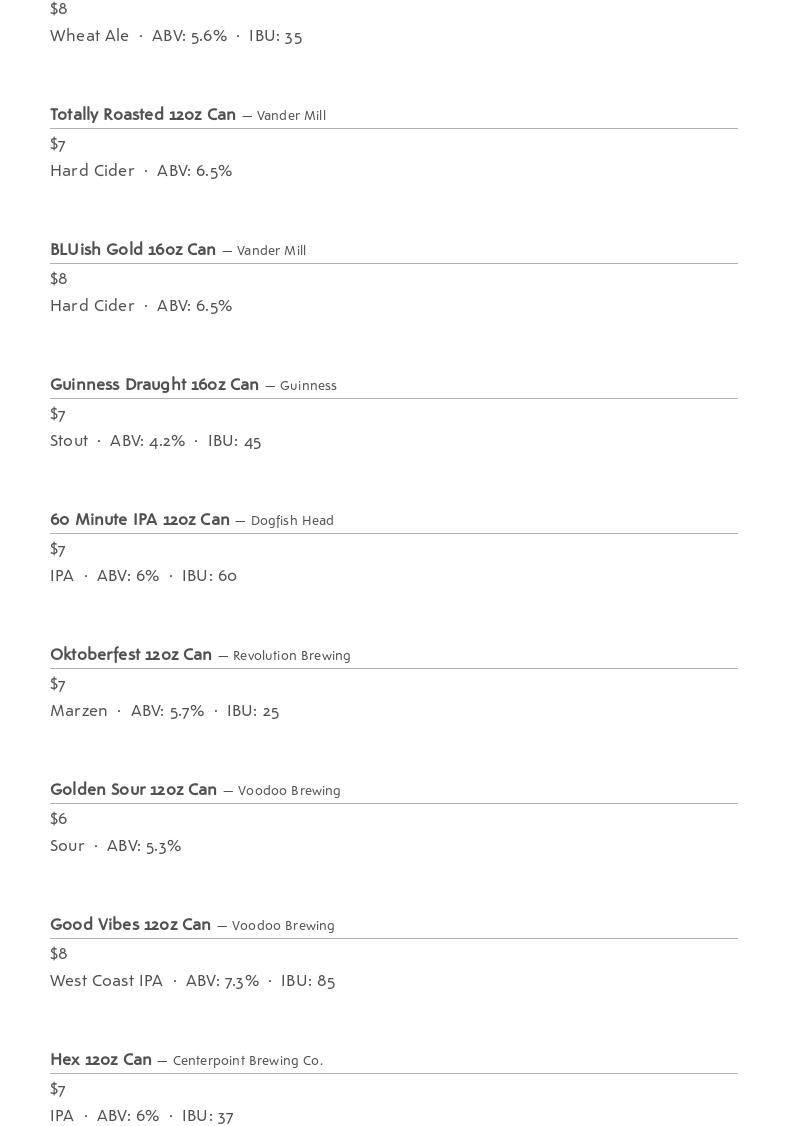The image size is (788, 1126).
Task: Select the Golden Sour 12oz Can heading
Action: click(x=134, y=790)
